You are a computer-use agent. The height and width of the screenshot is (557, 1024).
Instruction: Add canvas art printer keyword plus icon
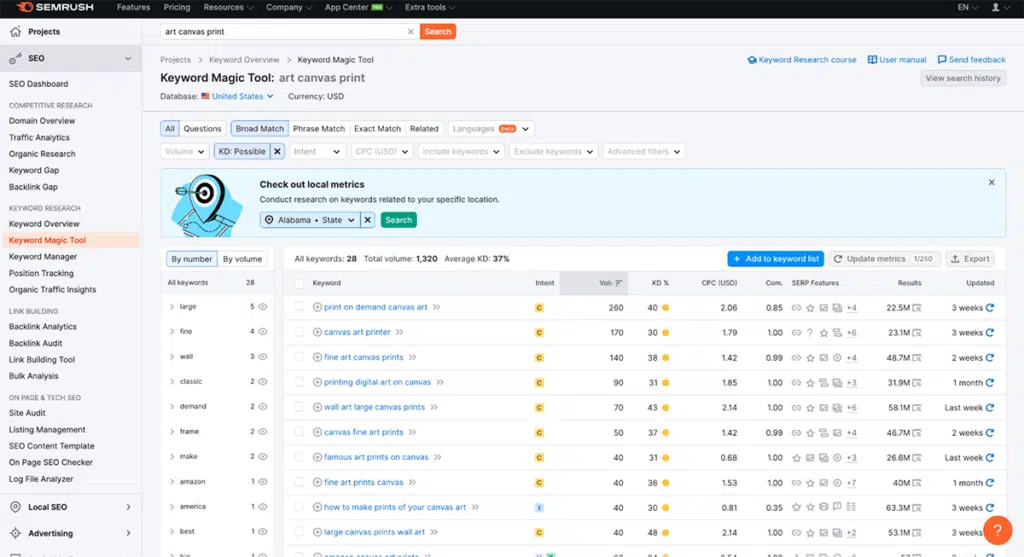click(317, 332)
